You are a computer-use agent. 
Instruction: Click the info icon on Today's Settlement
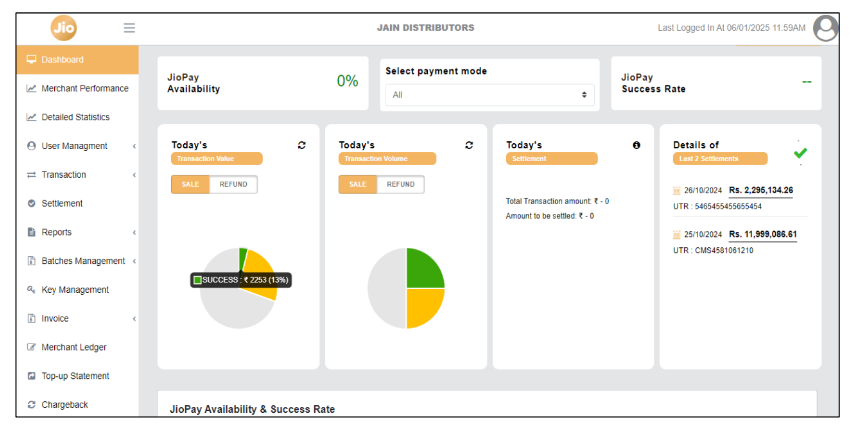click(636, 145)
